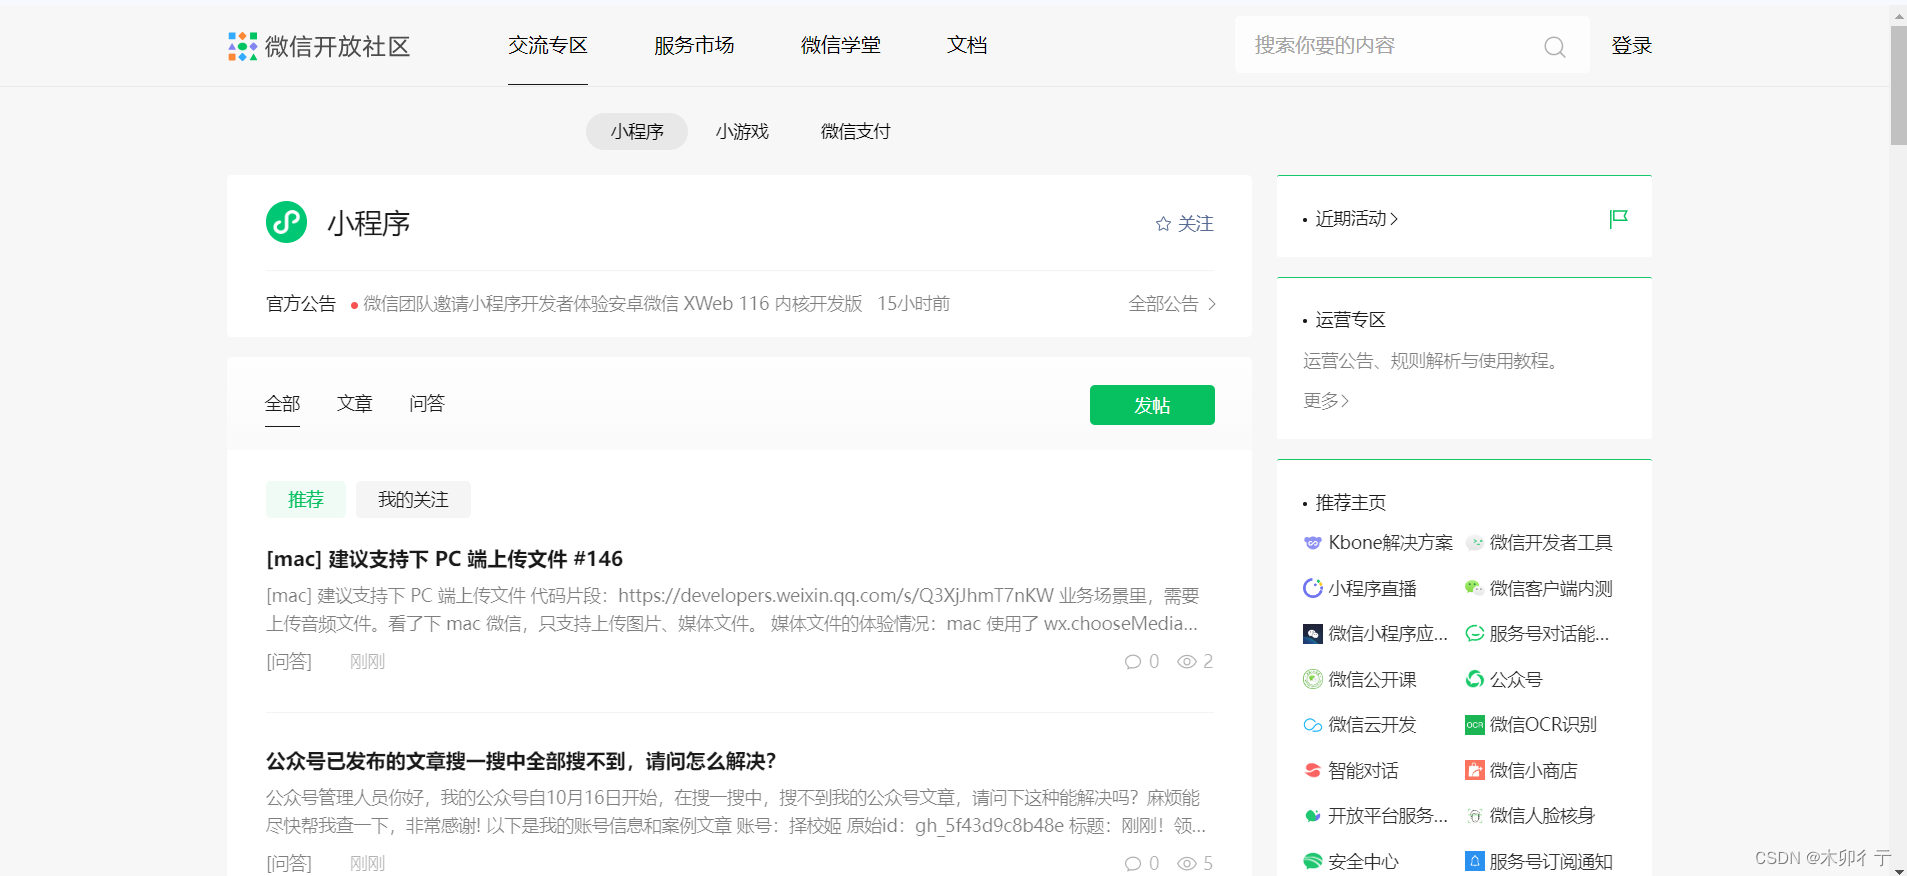Click comment icon on 公众号已发布 post
Viewport: 1907px width, 876px height.
[x=1133, y=864]
